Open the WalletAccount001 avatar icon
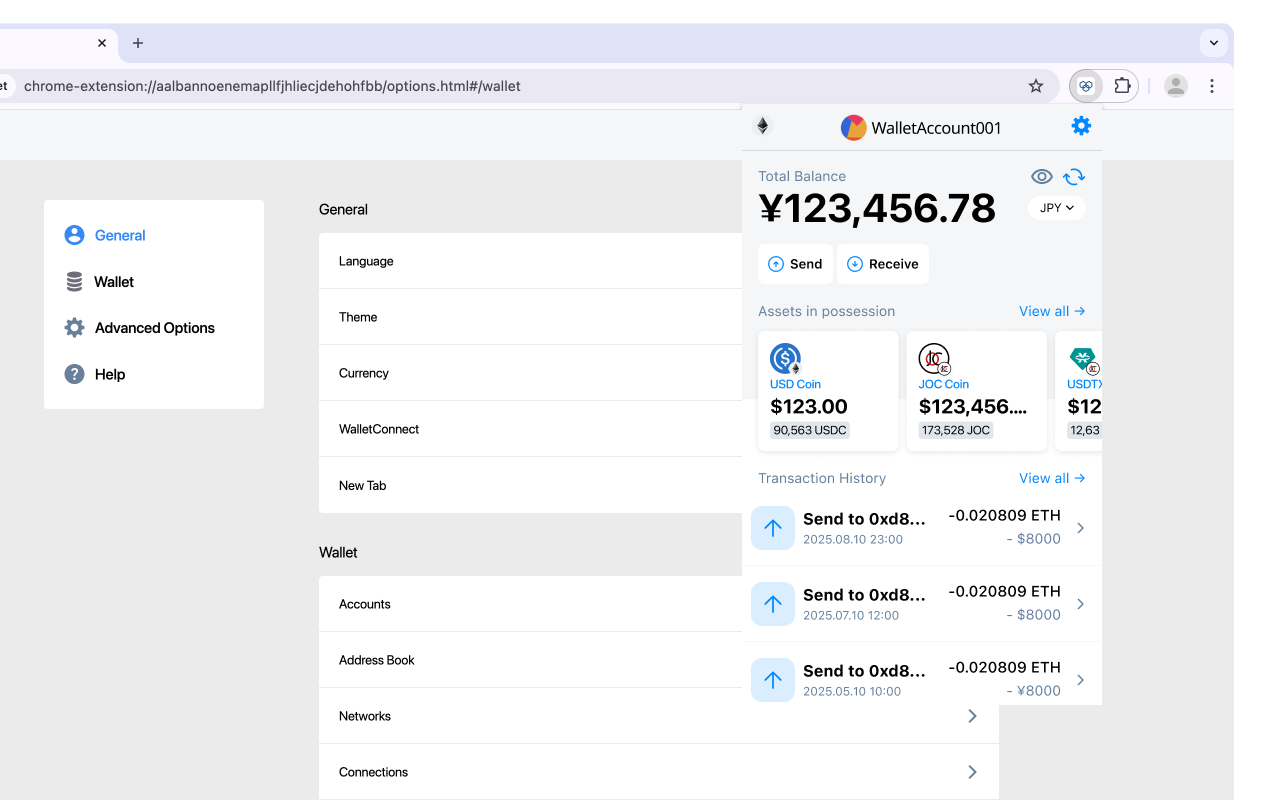This screenshot has height=800, width=1280. (x=853, y=127)
